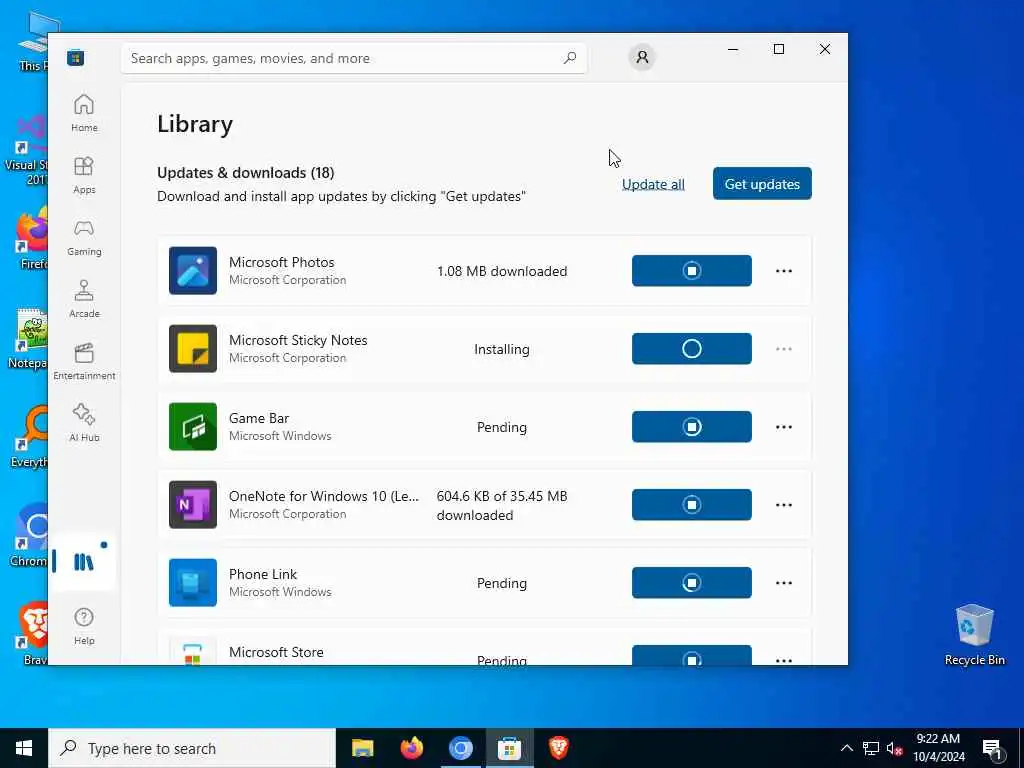Open Help from the sidebar

pos(84,626)
